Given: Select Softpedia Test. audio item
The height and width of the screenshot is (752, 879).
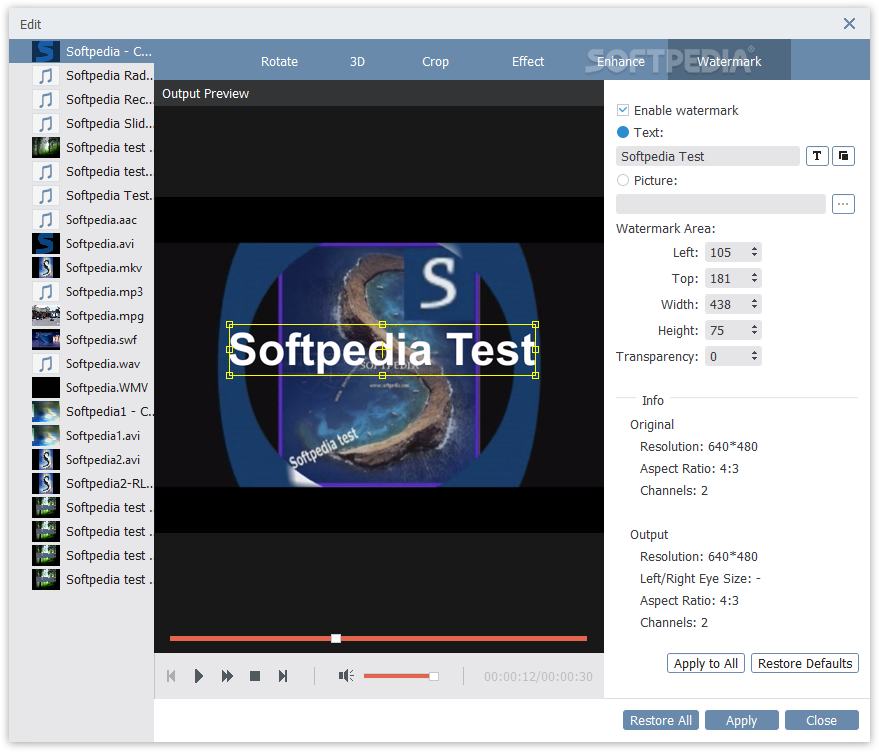Looking at the screenshot, I should (81, 196).
